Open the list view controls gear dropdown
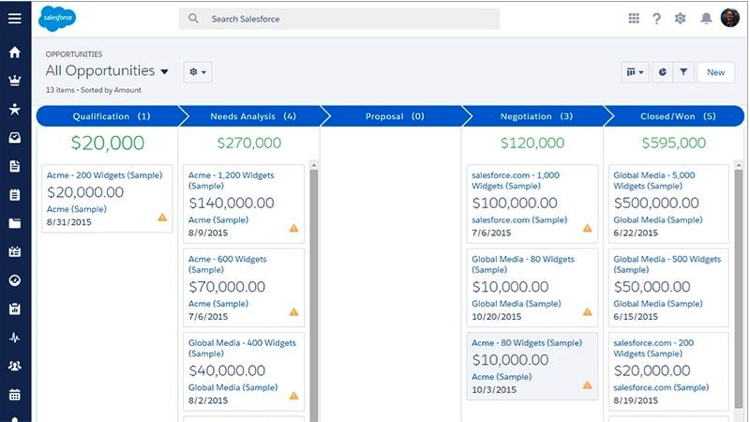The image size is (750, 422). 197,72
